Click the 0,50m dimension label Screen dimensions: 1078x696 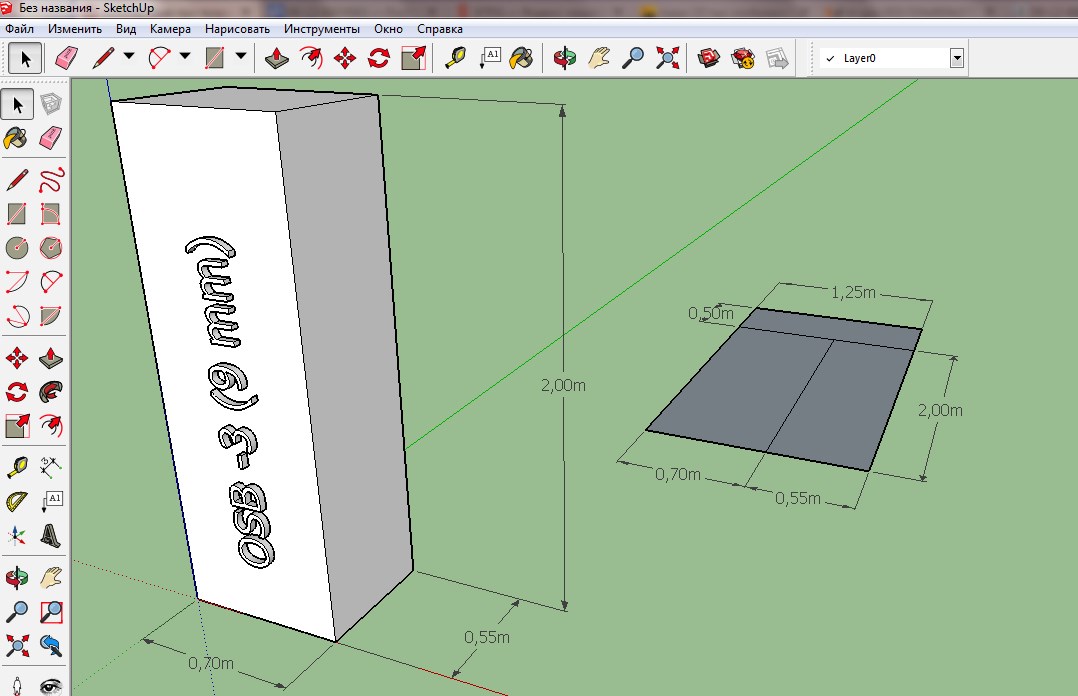711,314
